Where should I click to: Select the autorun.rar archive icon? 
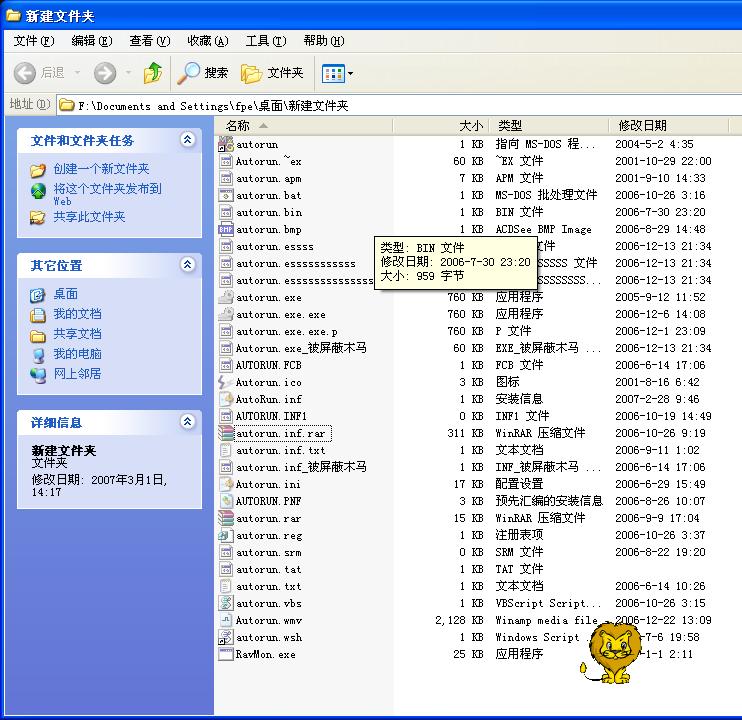[226, 518]
